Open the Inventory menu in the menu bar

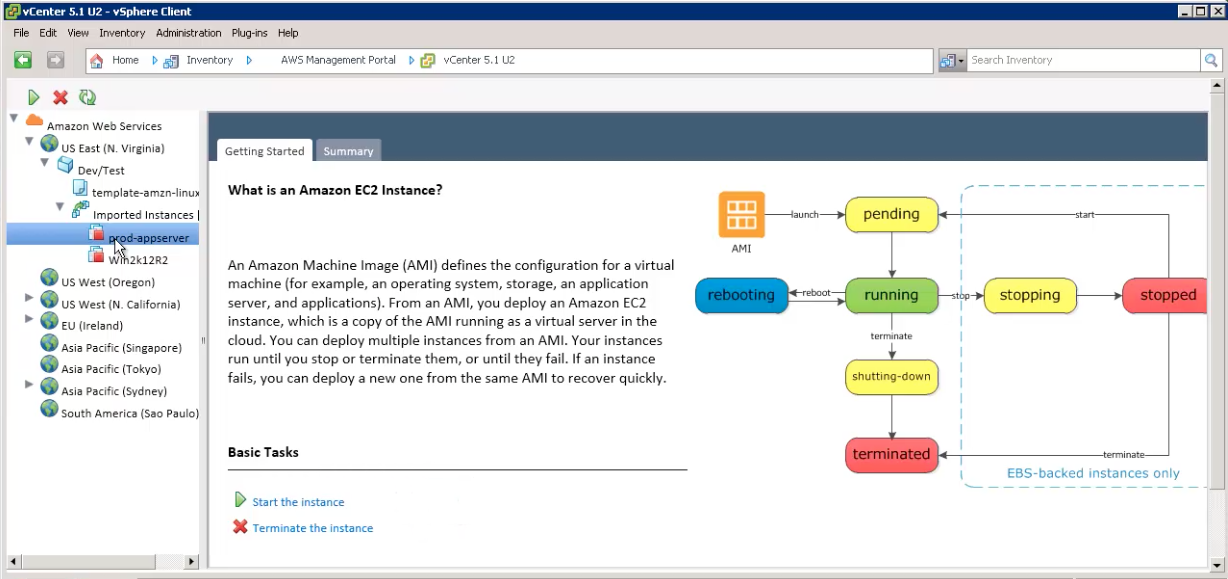pyautogui.click(x=122, y=33)
